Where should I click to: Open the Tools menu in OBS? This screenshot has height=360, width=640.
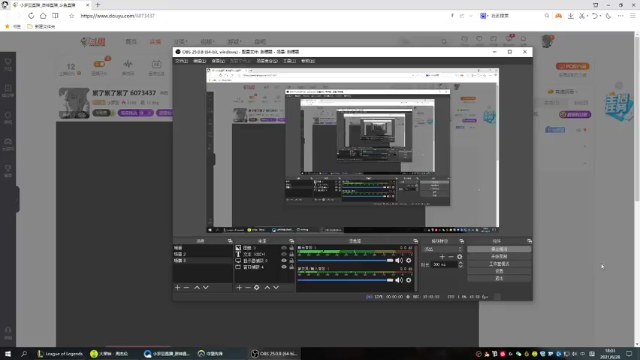(289, 61)
